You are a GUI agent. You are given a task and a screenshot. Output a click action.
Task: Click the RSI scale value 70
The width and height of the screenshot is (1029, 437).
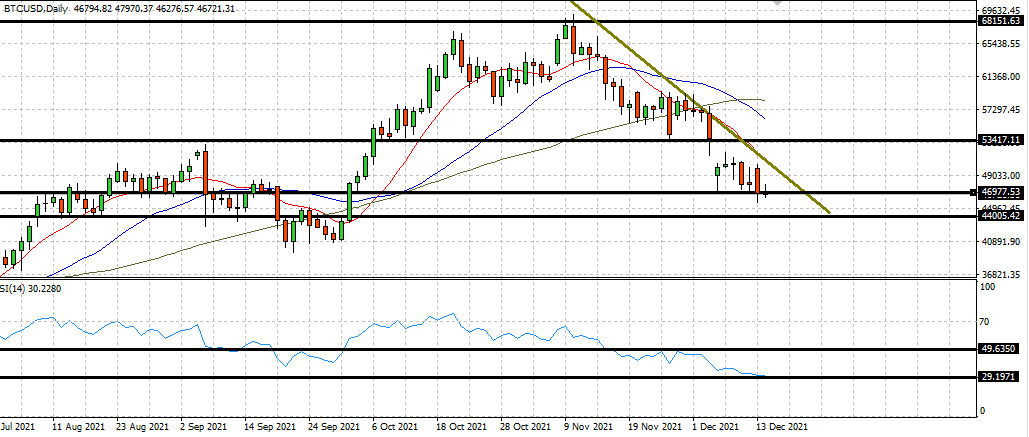[x=986, y=322]
